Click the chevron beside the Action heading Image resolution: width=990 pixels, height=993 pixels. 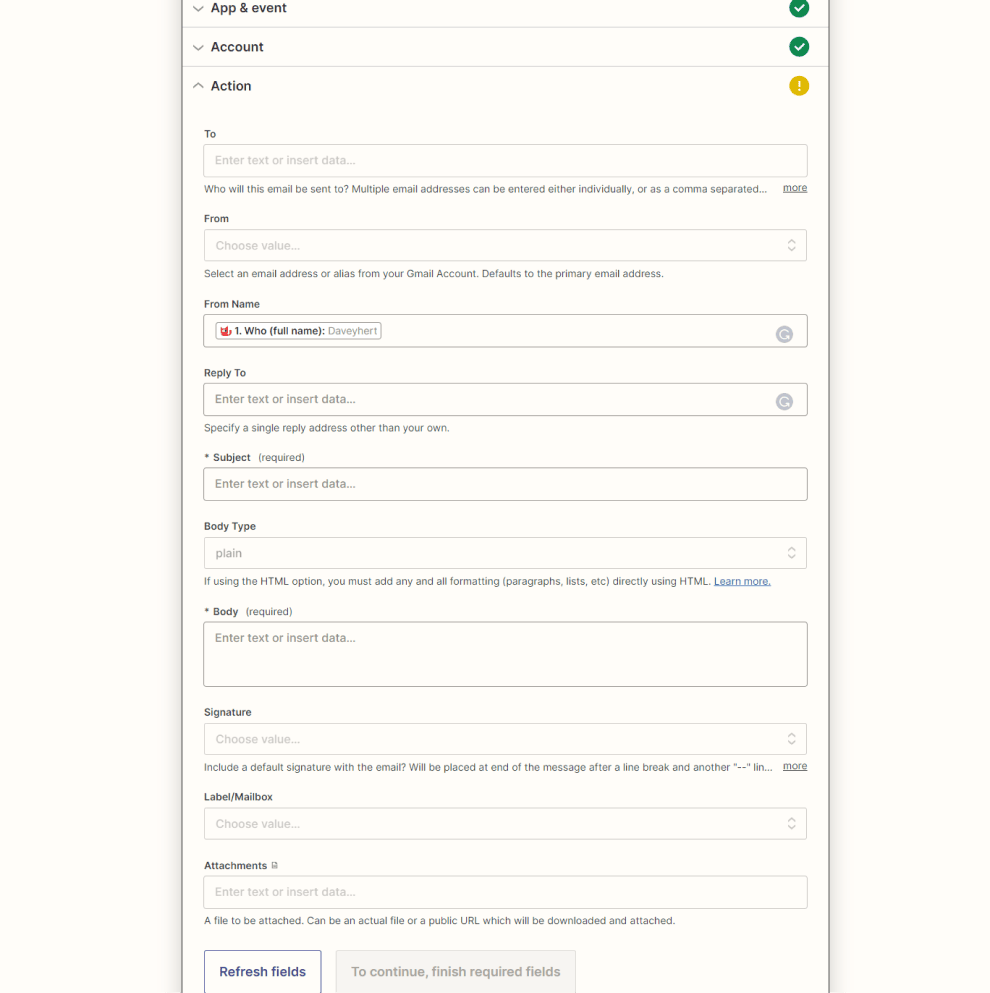[198, 85]
